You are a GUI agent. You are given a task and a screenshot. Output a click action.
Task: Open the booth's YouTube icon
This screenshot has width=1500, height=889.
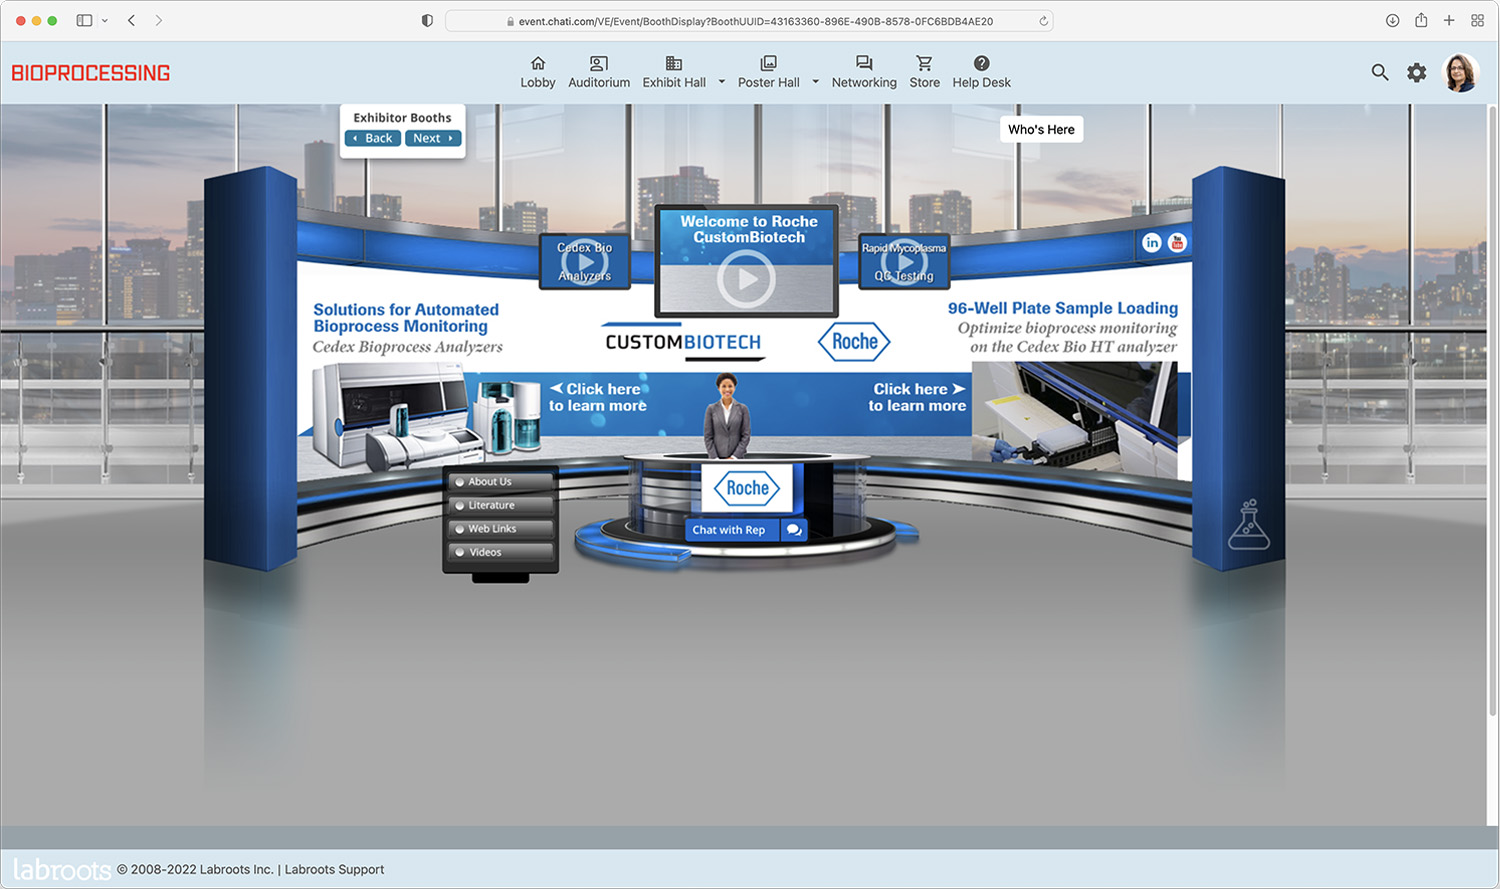[1177, 242]
